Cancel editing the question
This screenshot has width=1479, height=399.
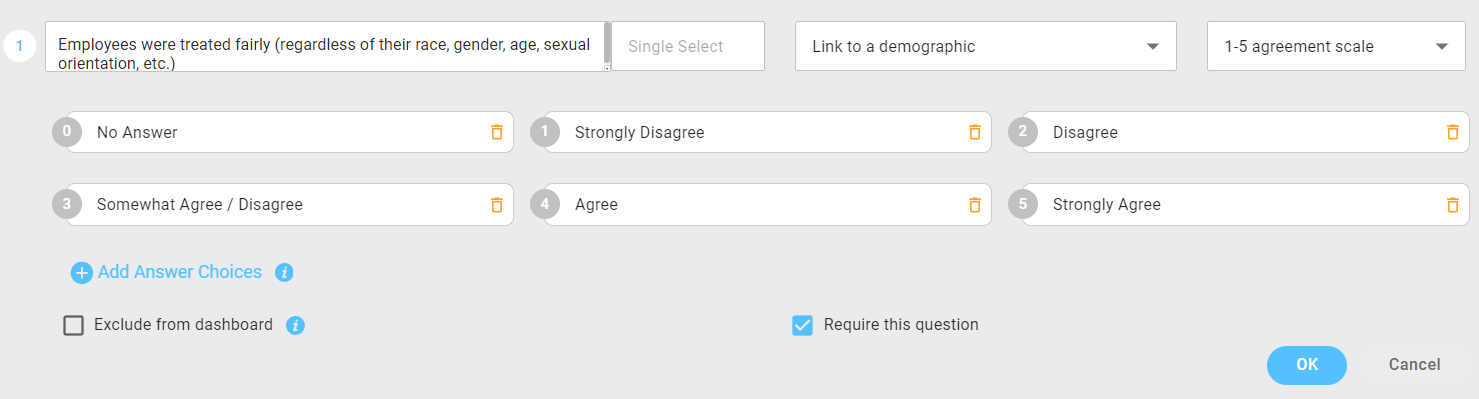(1414, 365)
